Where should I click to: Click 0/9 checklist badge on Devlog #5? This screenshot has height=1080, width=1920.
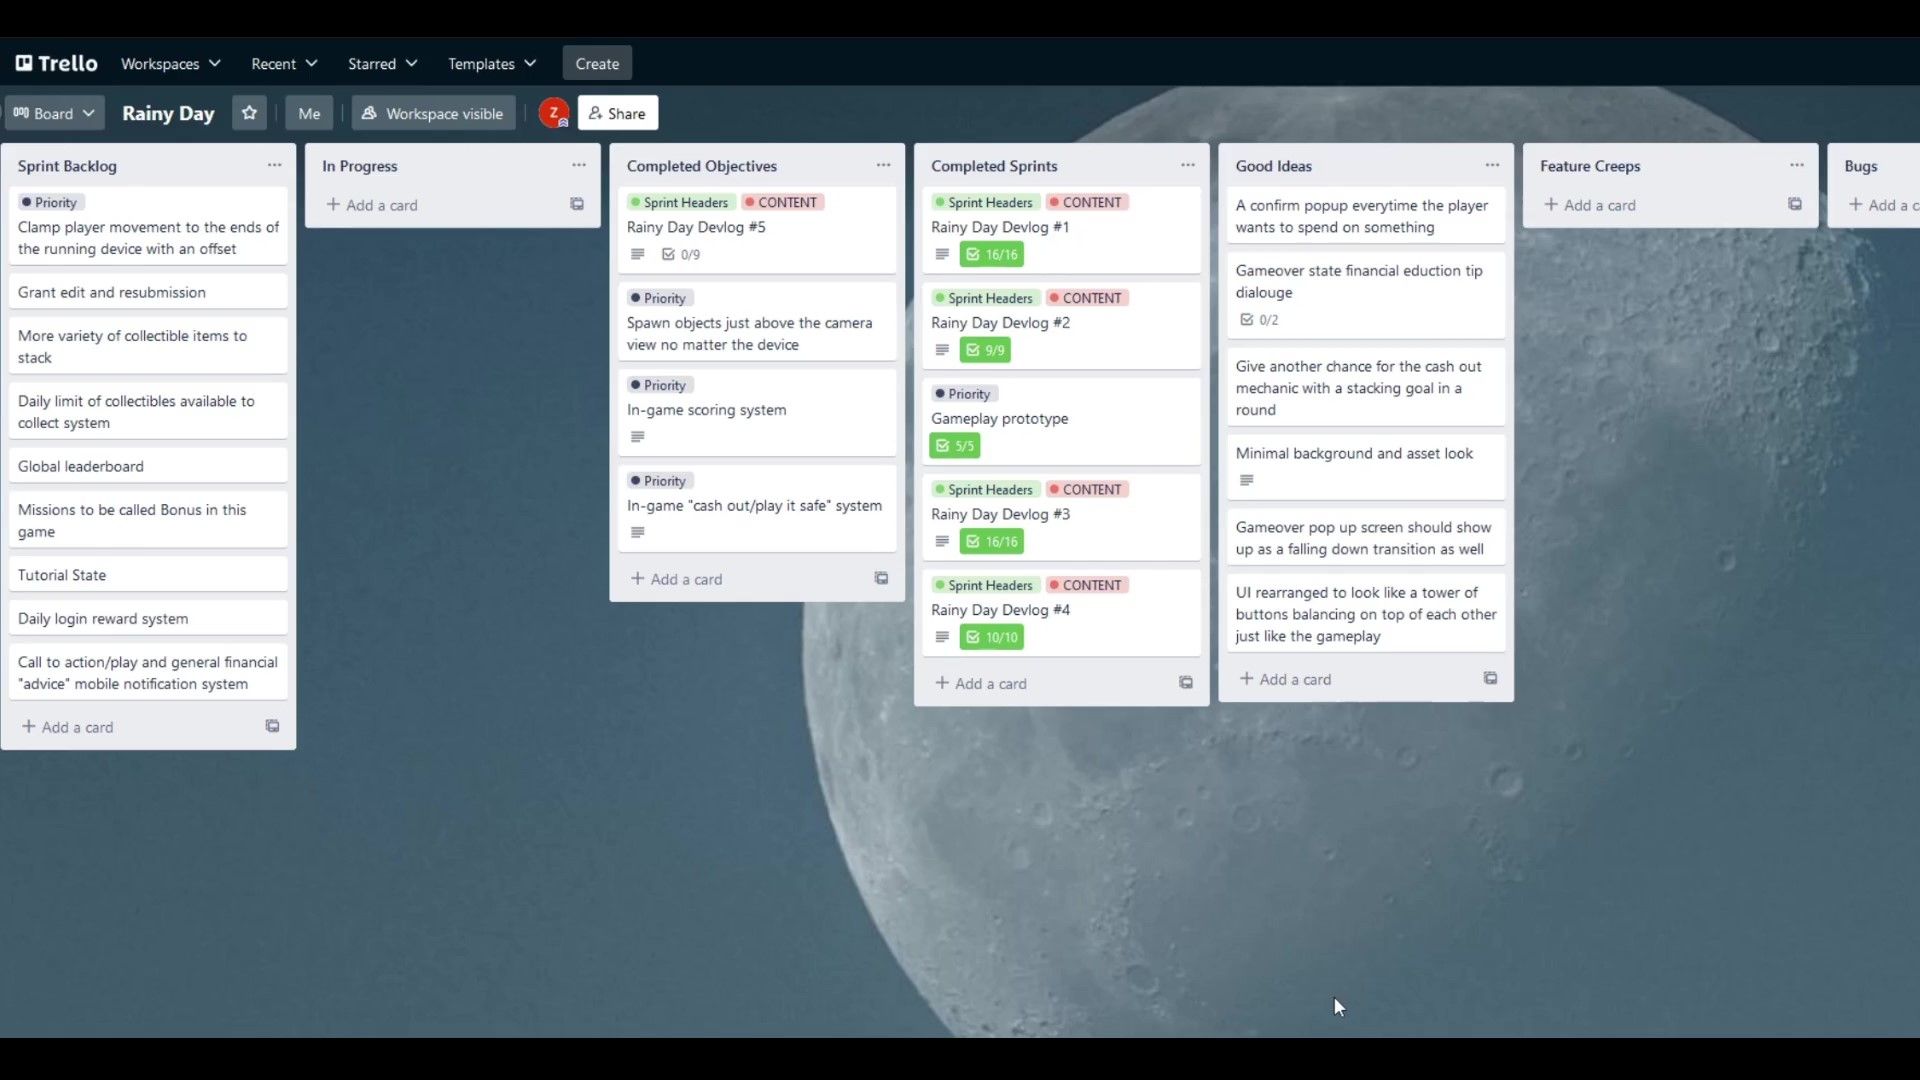point(681,255)
